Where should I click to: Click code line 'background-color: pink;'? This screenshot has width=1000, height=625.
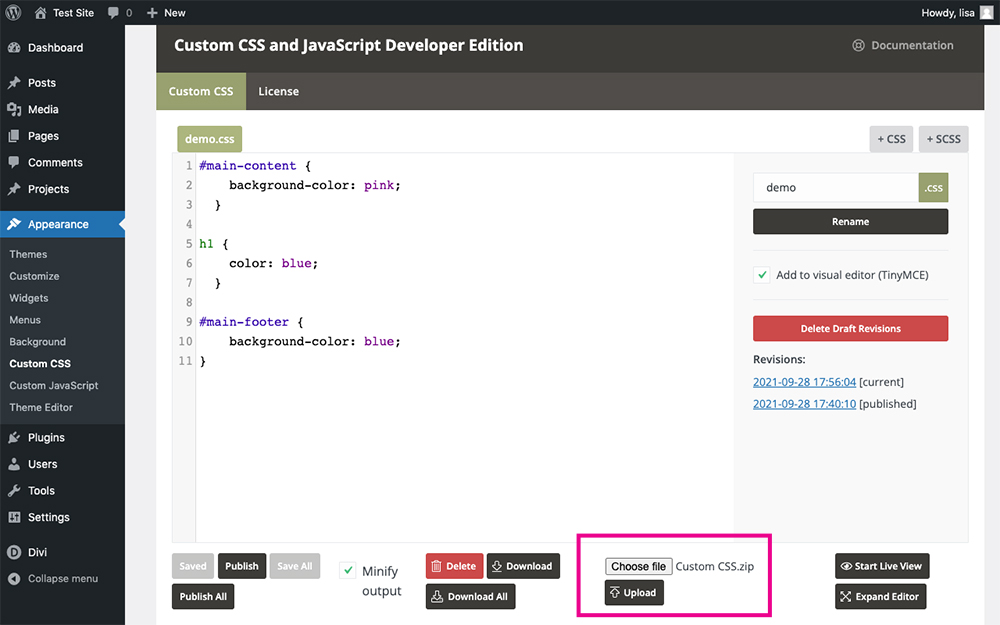coord(314,186)
